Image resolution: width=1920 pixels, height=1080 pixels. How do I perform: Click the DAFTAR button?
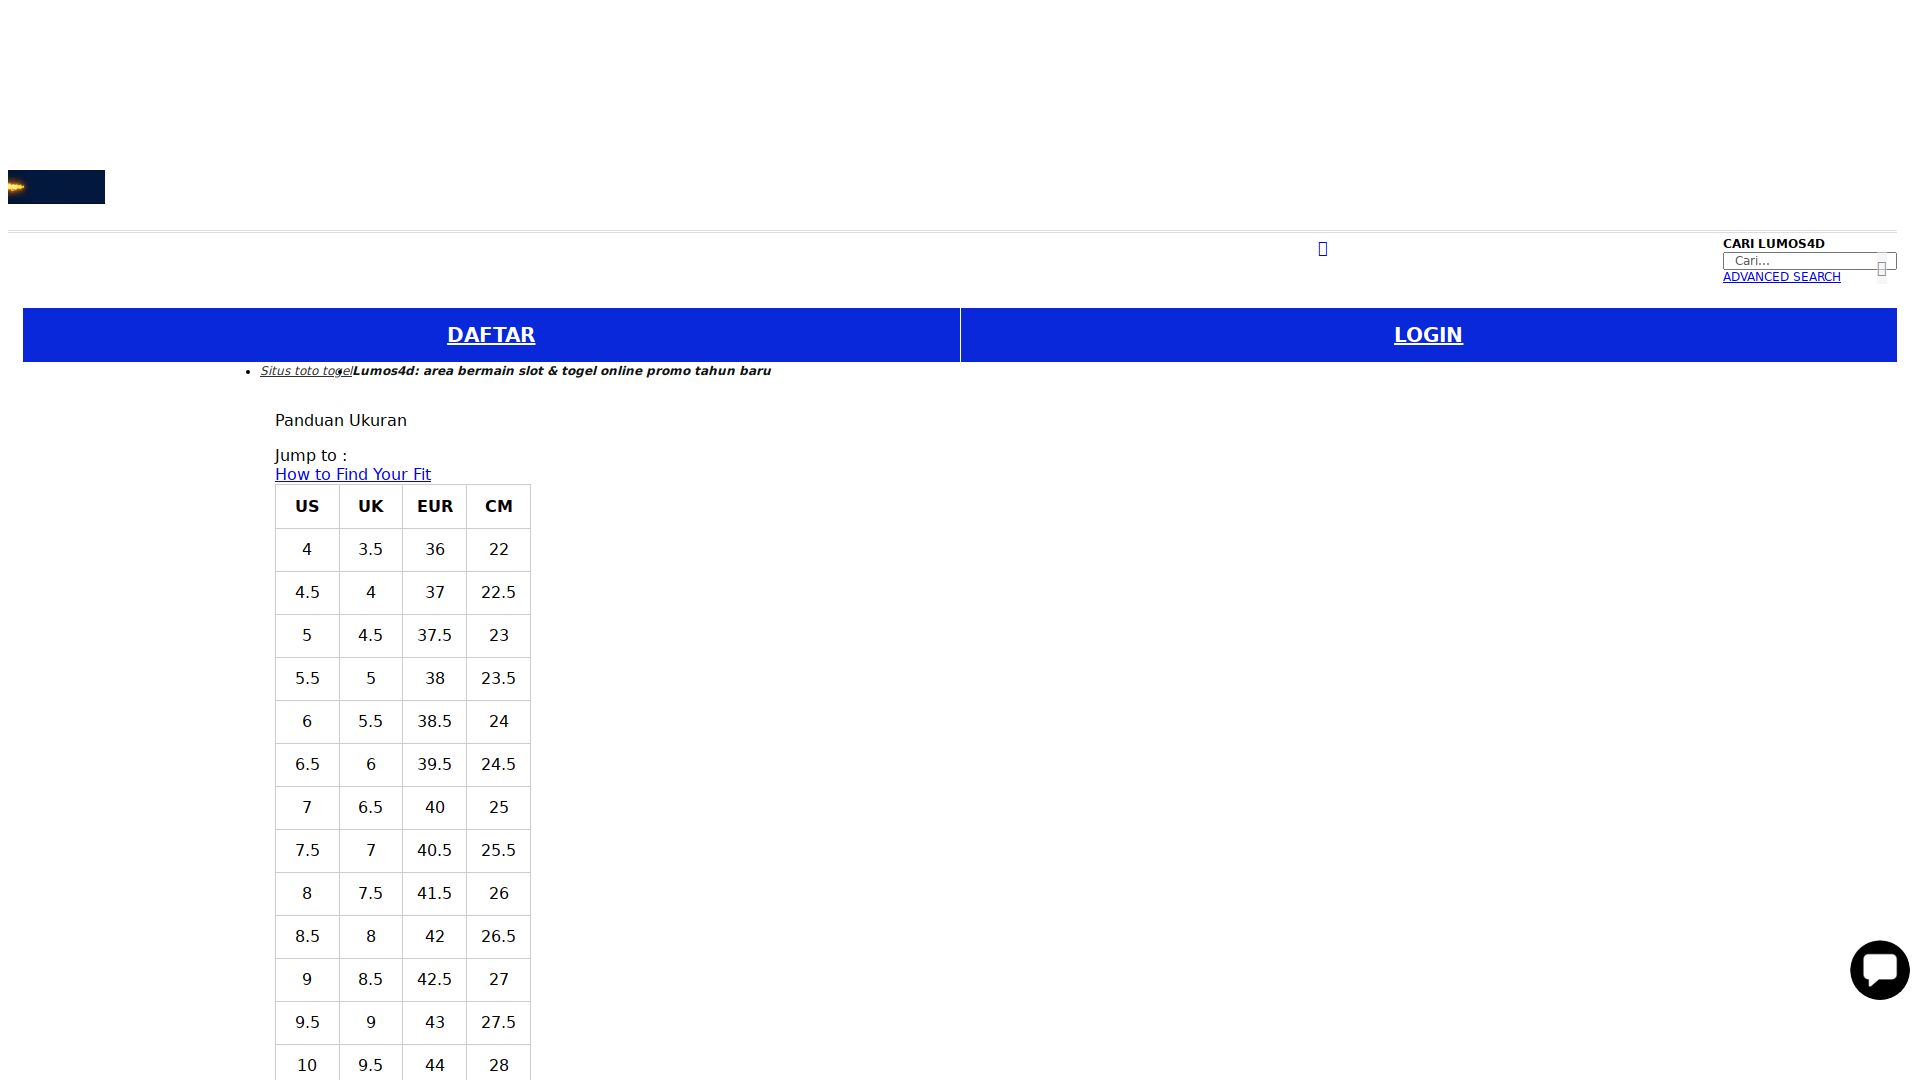pyautogui.click(x=490, y=335)
